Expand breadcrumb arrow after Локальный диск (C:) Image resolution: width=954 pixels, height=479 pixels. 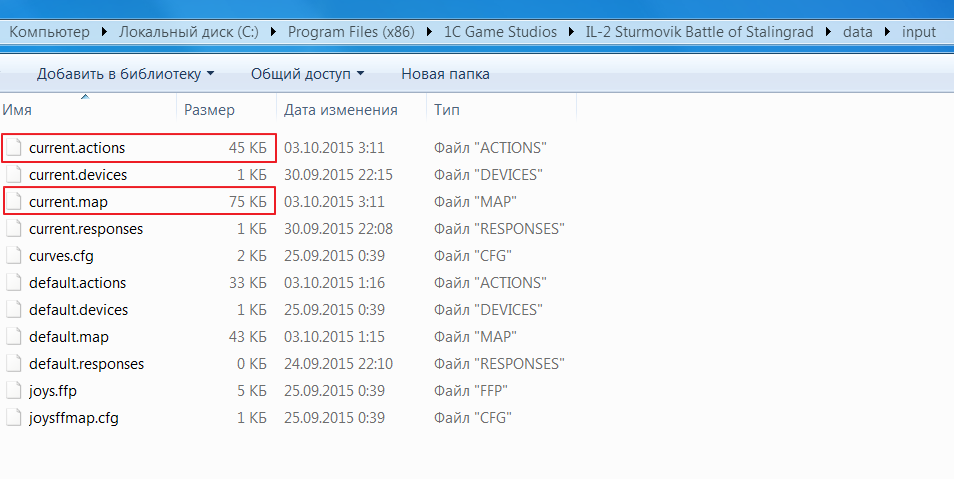point(273,32)
